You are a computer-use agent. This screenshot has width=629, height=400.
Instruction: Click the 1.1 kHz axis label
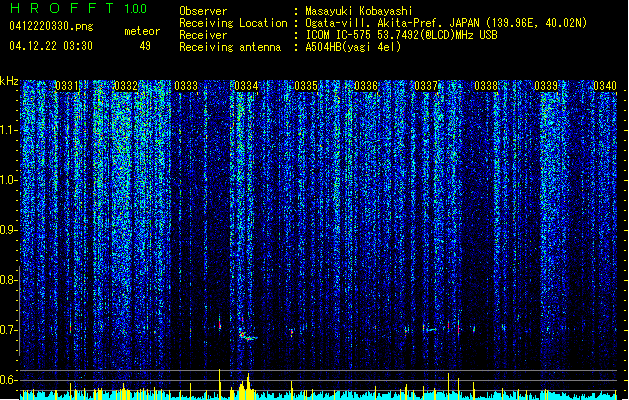coord(9,130)
